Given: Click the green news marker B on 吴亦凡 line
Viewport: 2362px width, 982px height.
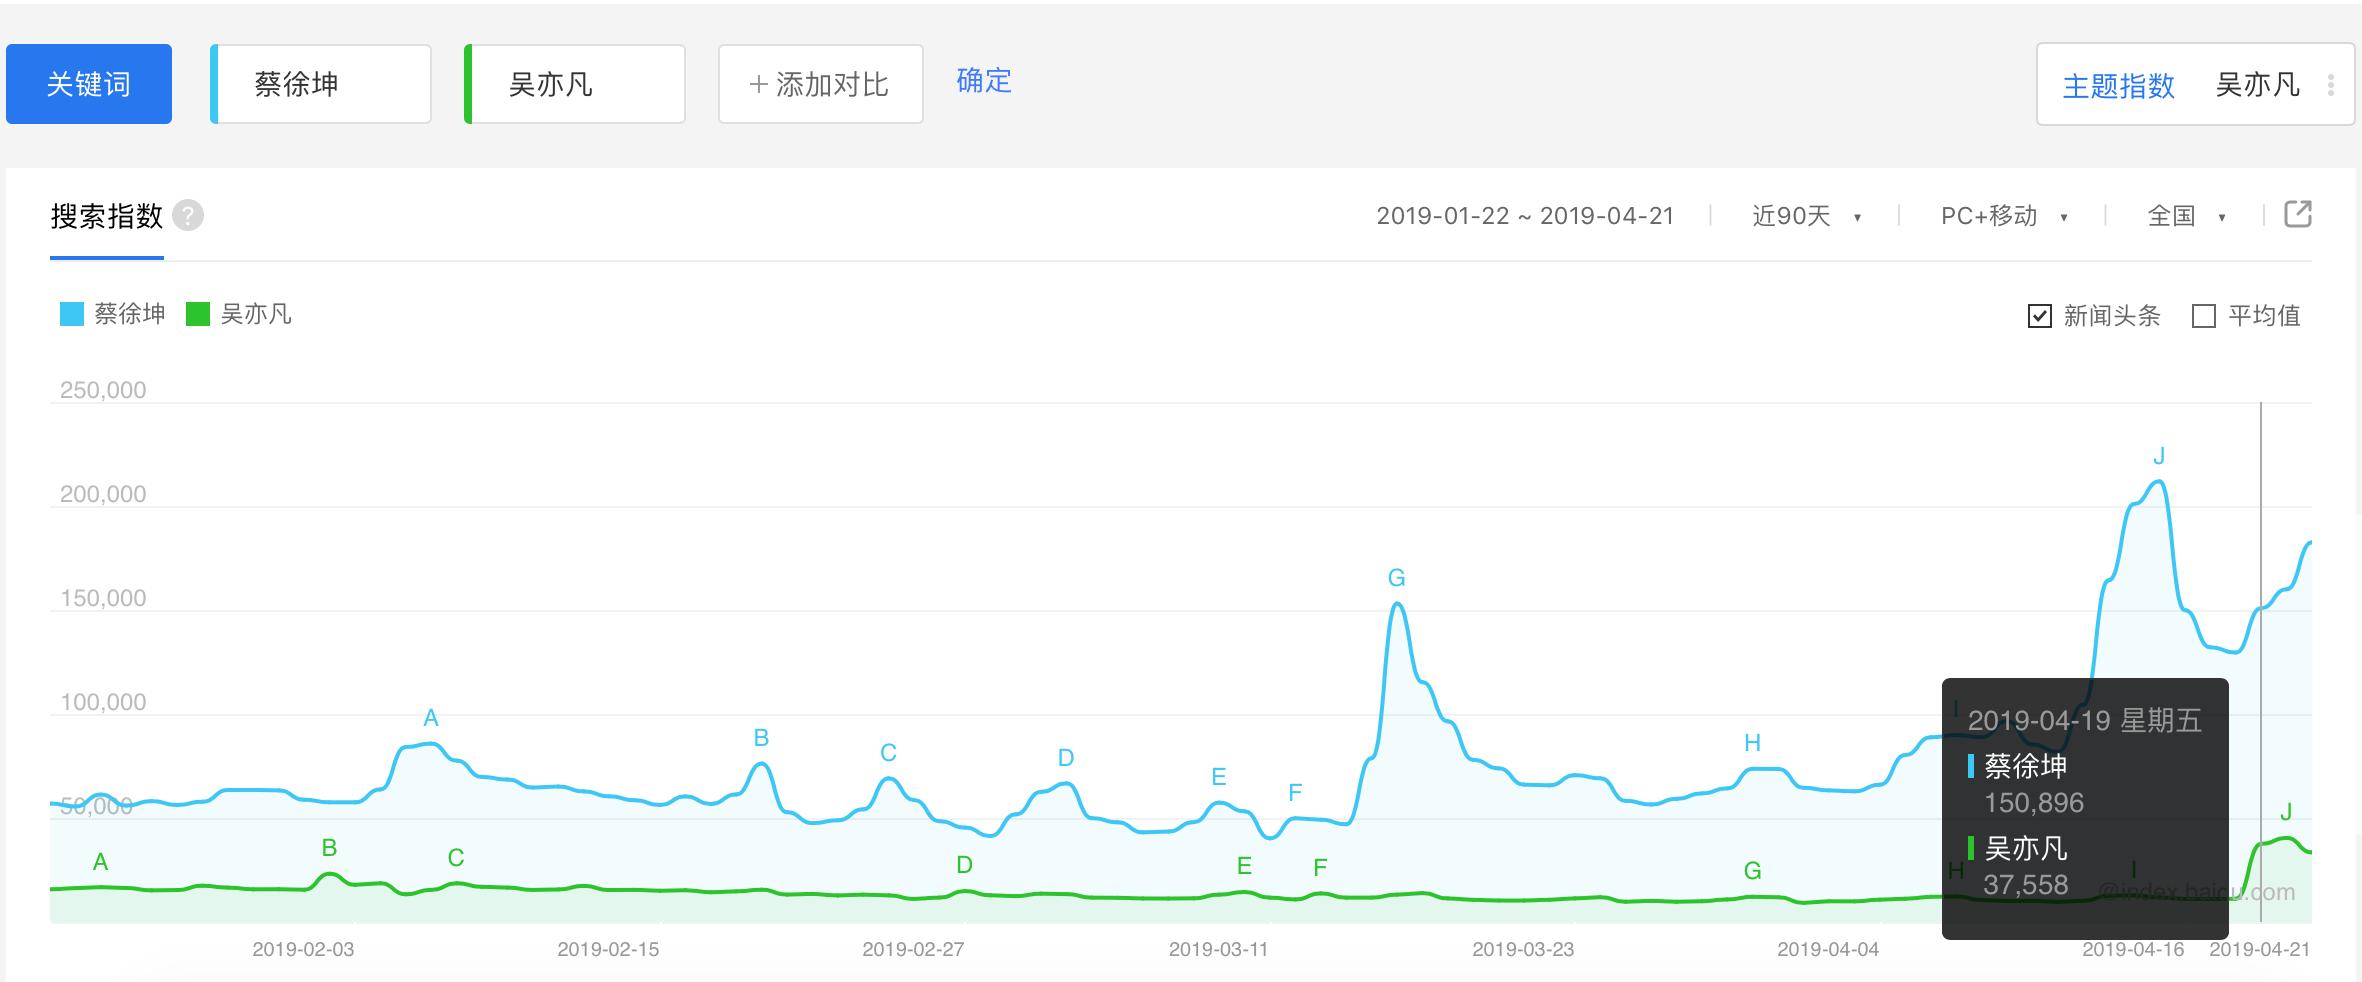Looking at the screenshot, I should coord(329,848).
